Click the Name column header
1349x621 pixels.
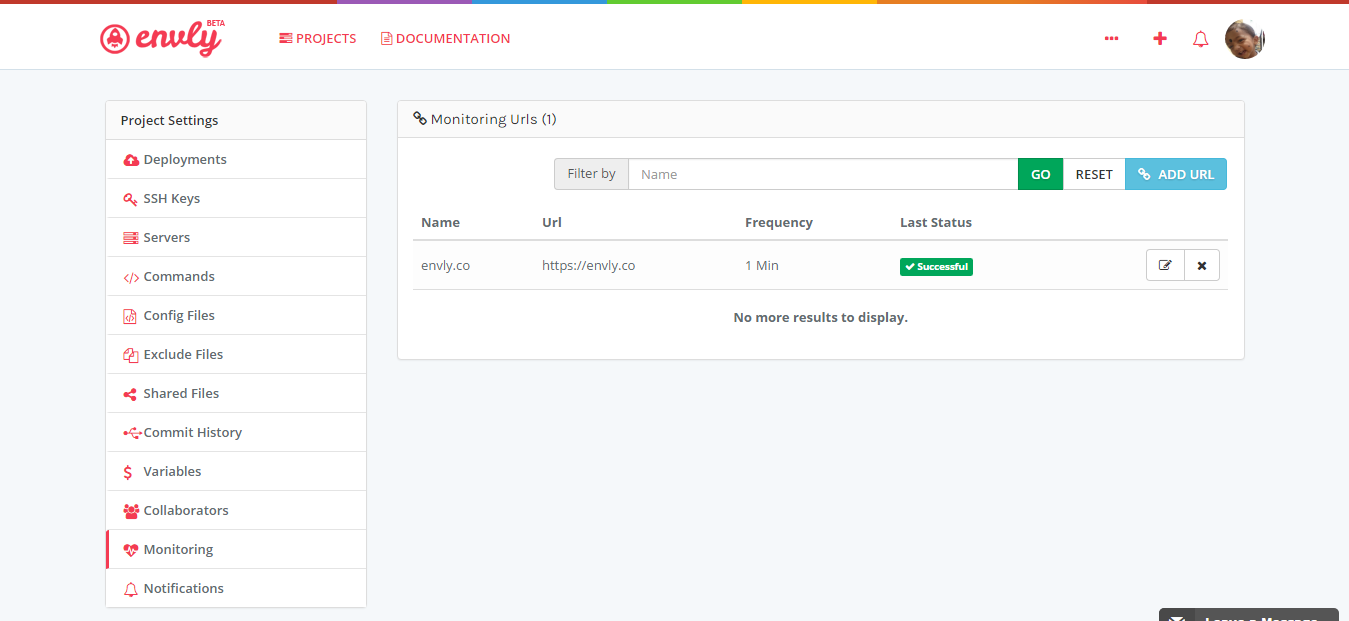pos(441,223)
